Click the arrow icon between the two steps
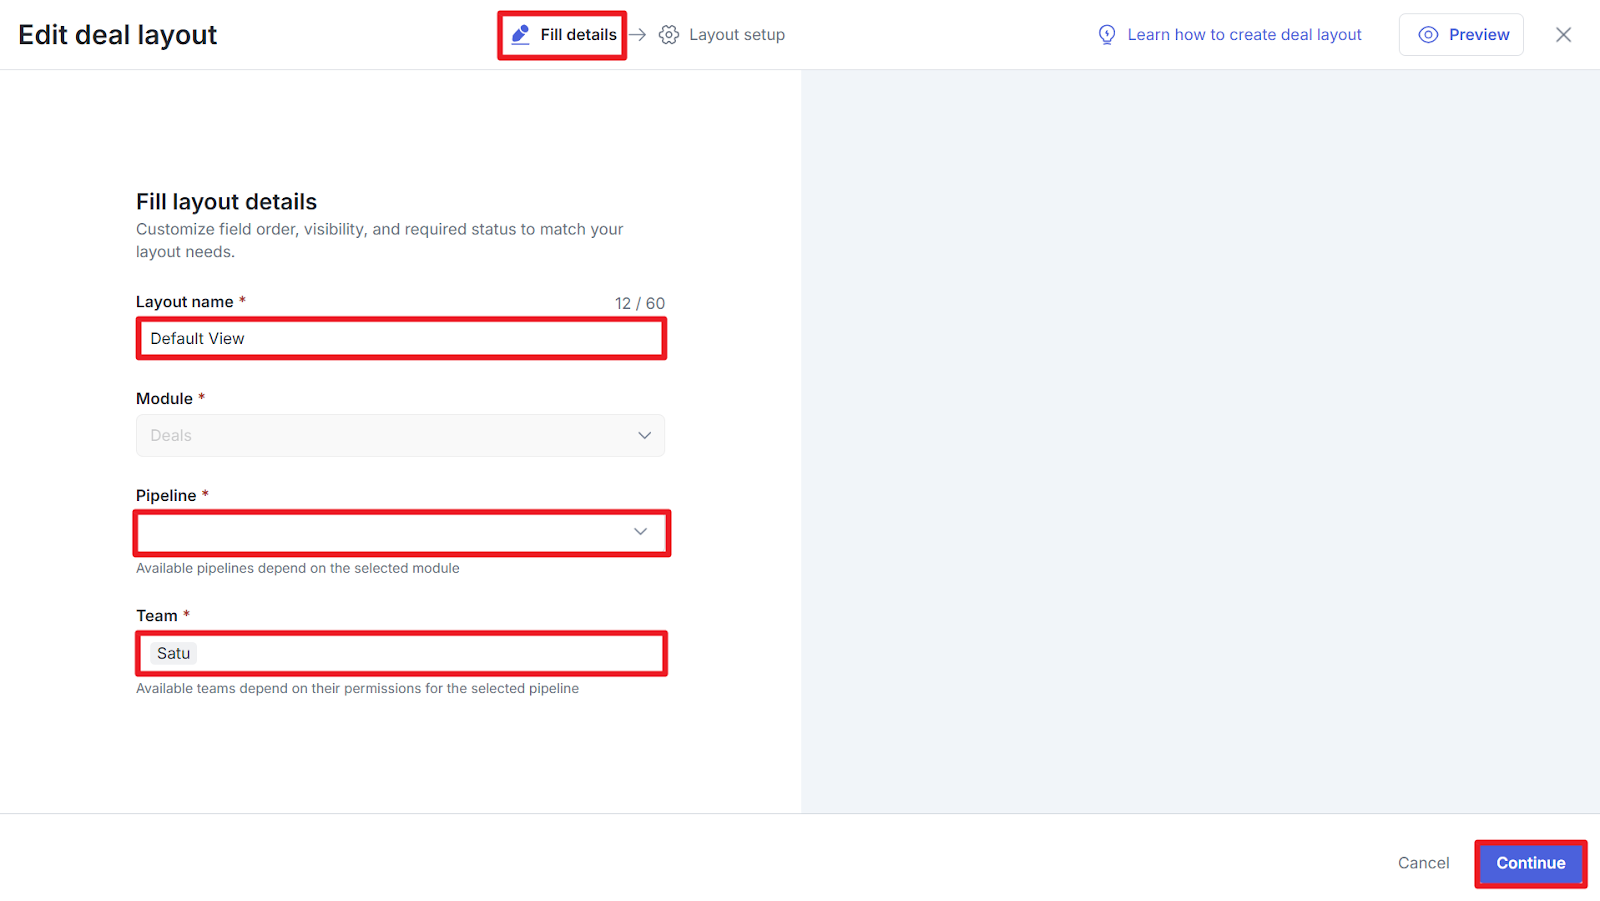The width and height of the screenshot is (1600, 901). (x=638, y=34)
